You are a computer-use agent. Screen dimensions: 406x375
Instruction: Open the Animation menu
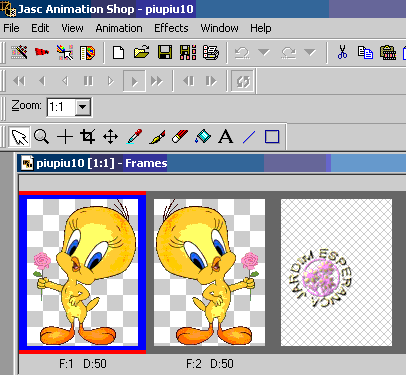pyautogui.click(x=119, y=28)
